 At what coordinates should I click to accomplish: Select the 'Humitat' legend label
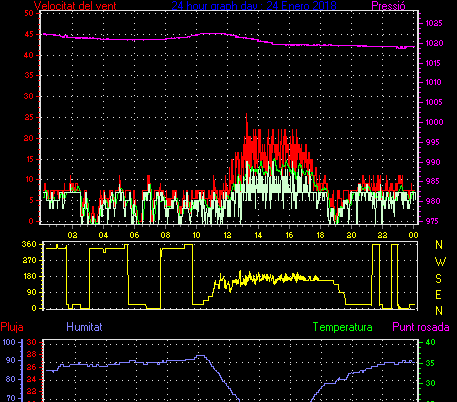[84, 327]
